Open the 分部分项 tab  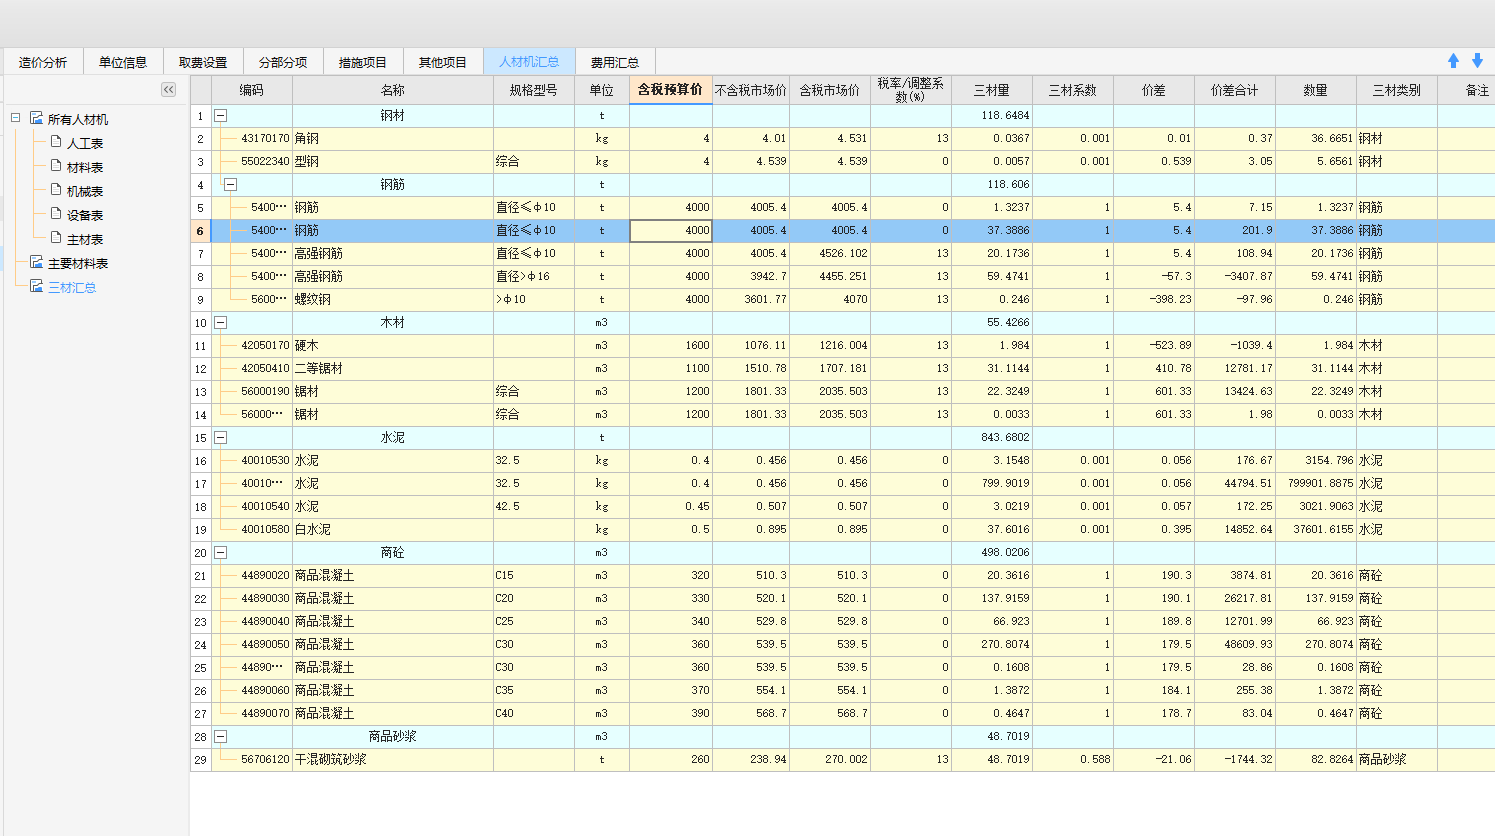tap(283, 62)
